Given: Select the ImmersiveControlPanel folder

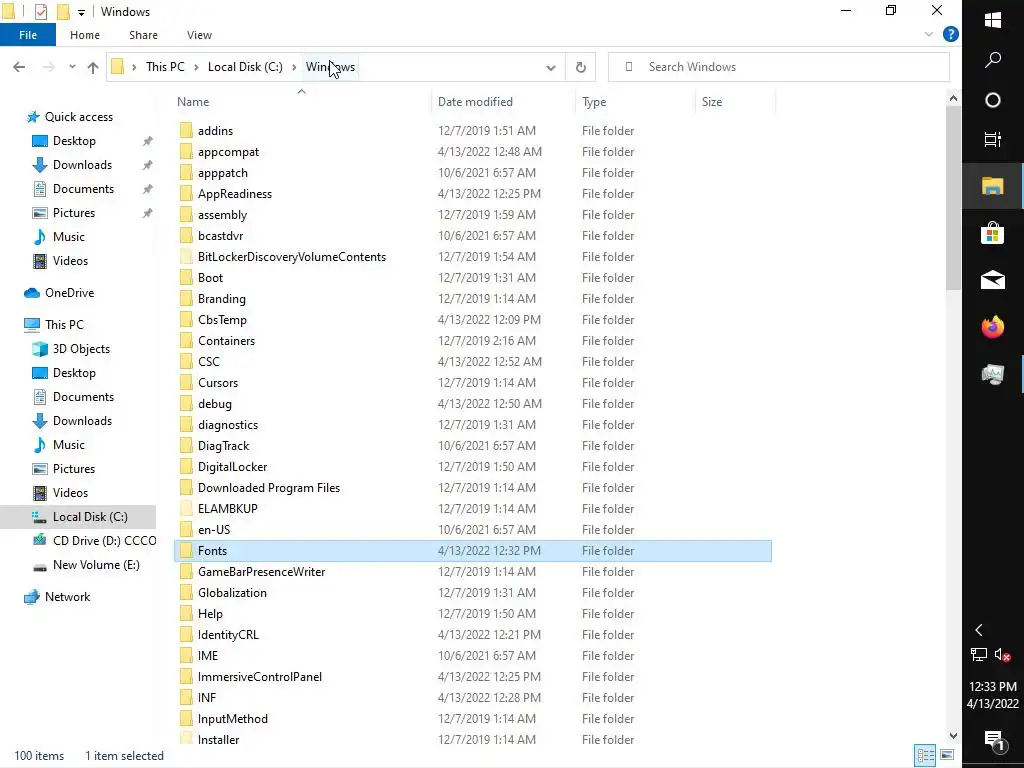Looking at the screenshot, I should coord(259,677).
